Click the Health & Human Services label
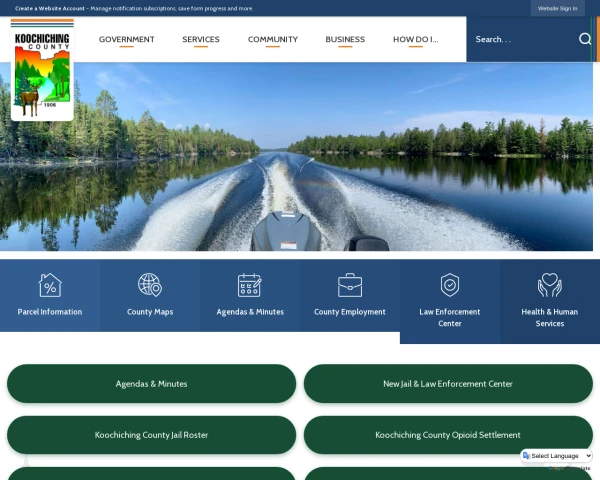The width and height of the screenshot is (600, 480). point(549,318)
